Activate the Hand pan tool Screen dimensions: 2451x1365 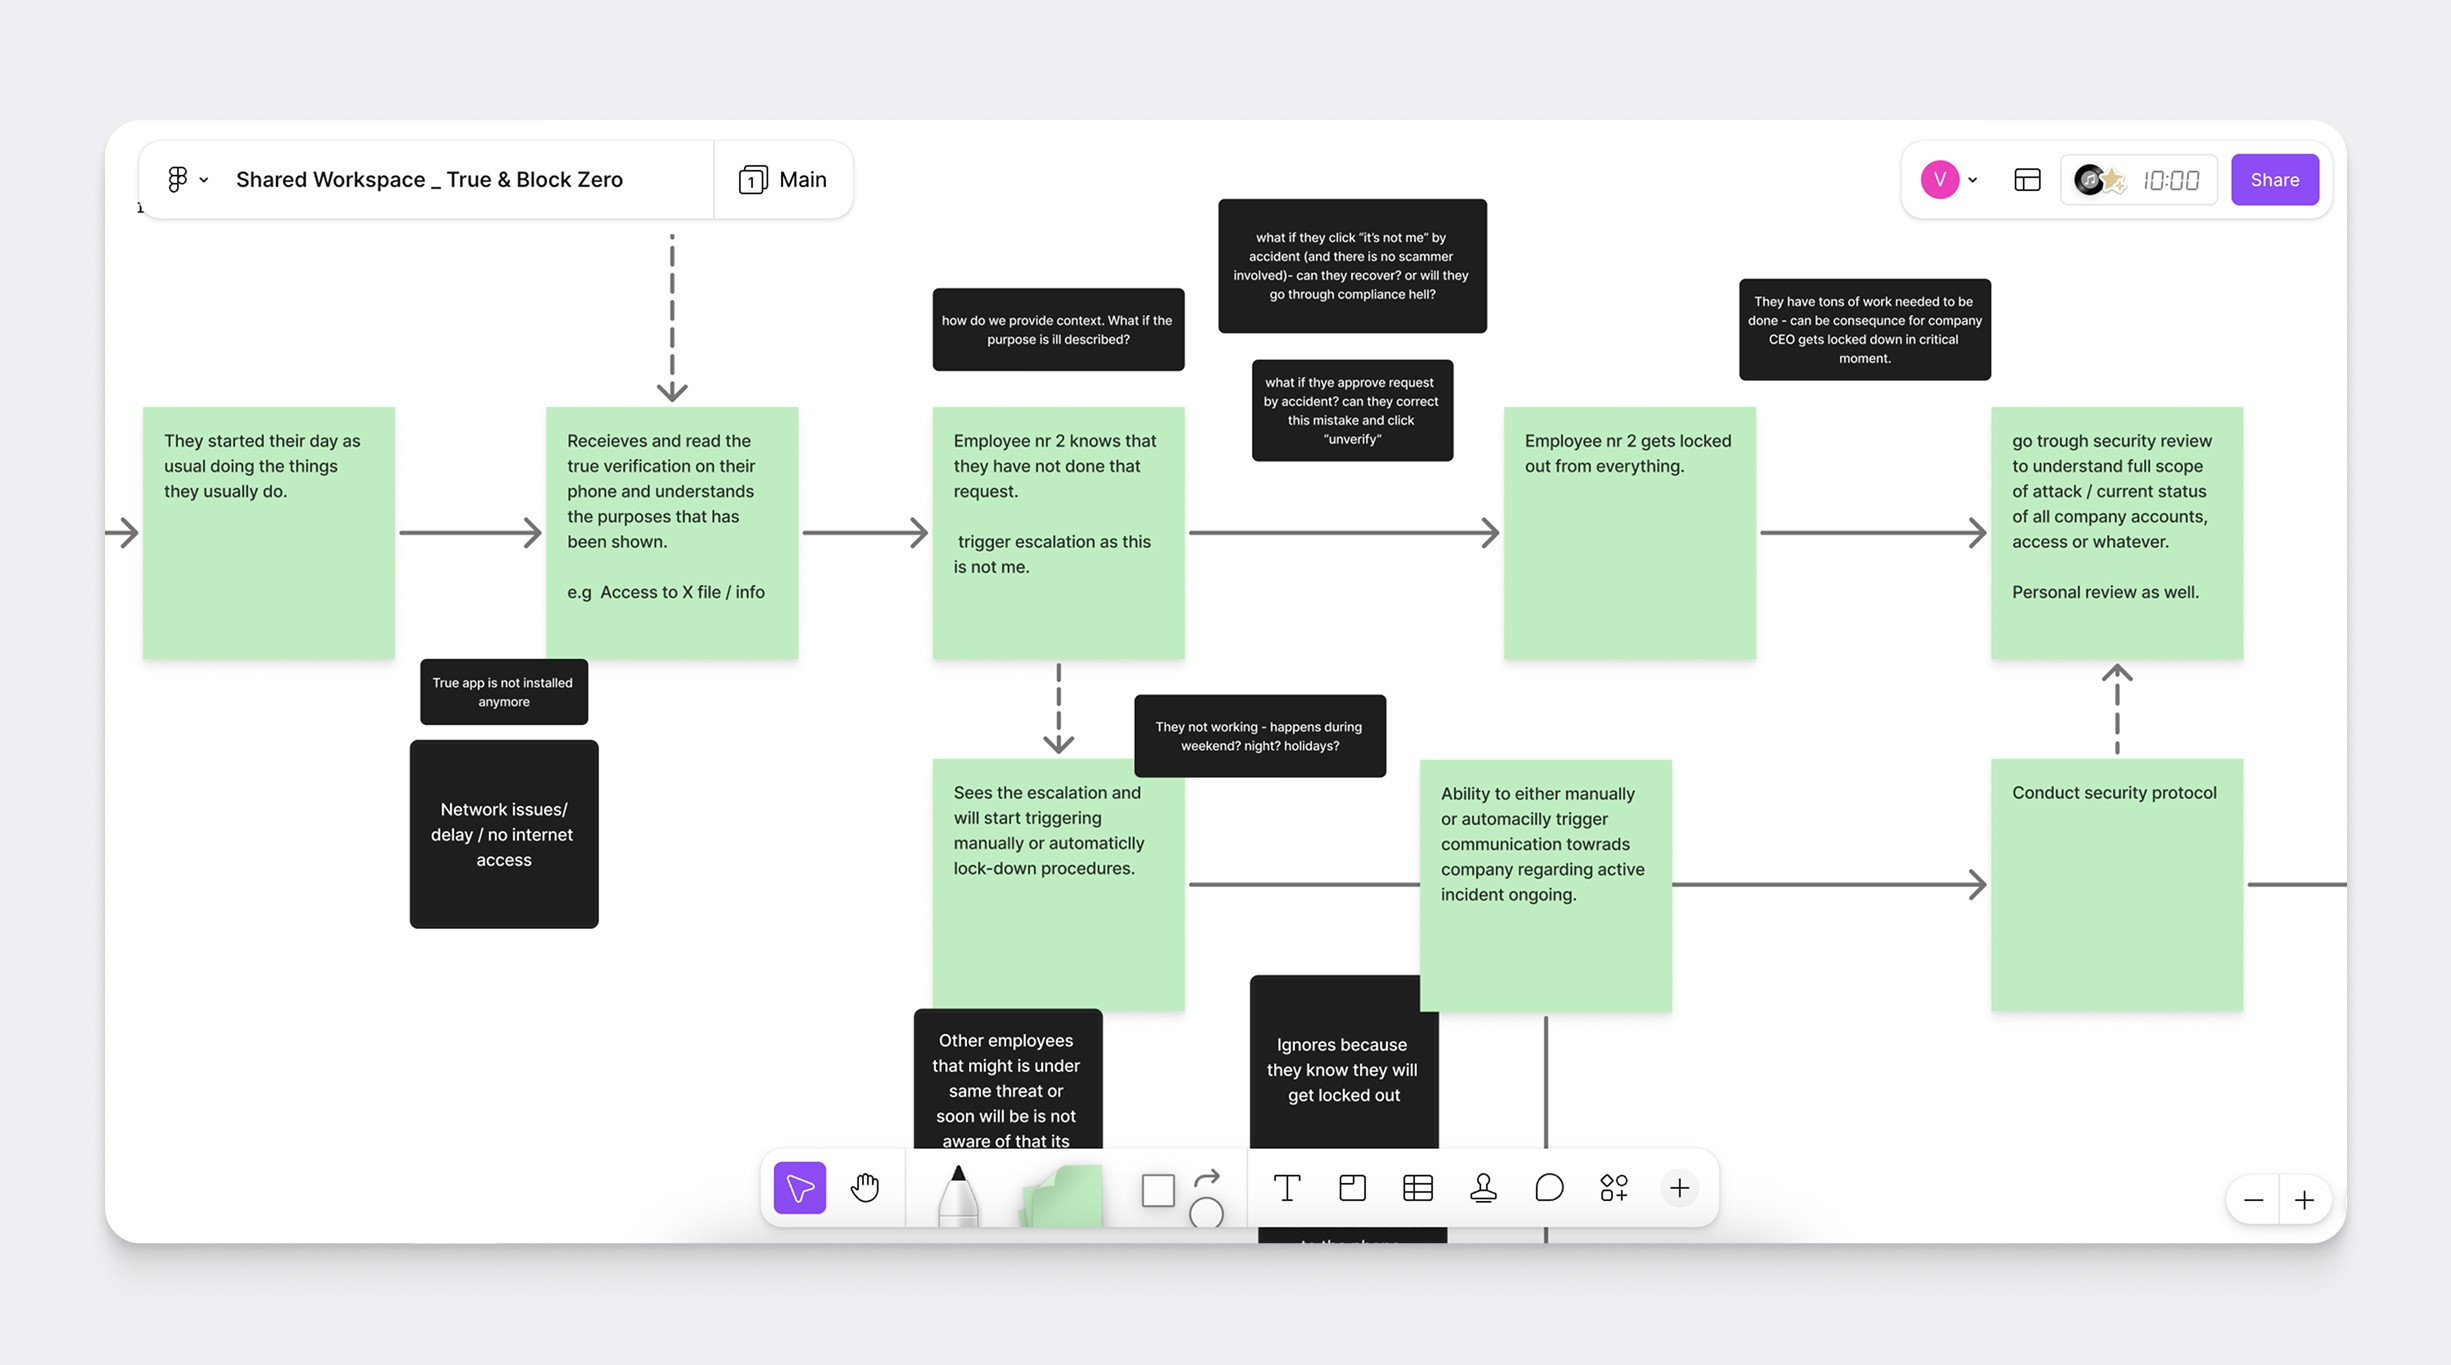[x=865, y=1187]
